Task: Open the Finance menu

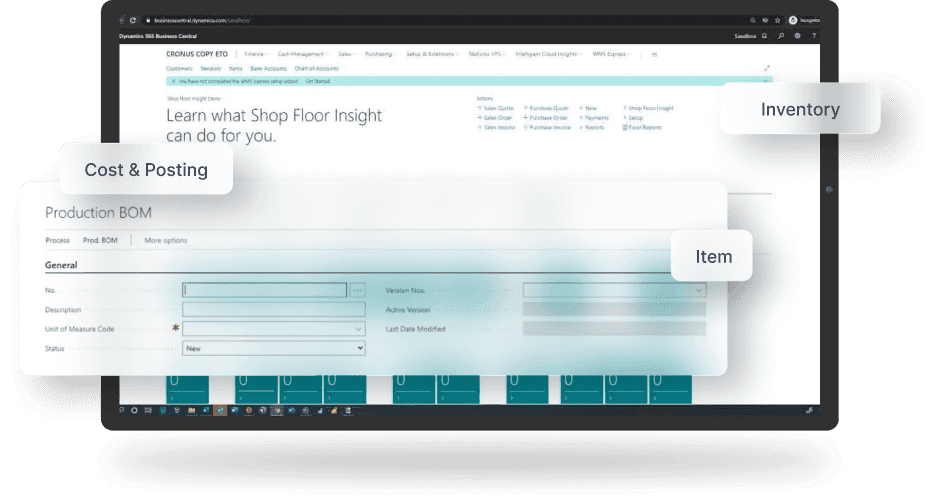Action: [256, 54]
